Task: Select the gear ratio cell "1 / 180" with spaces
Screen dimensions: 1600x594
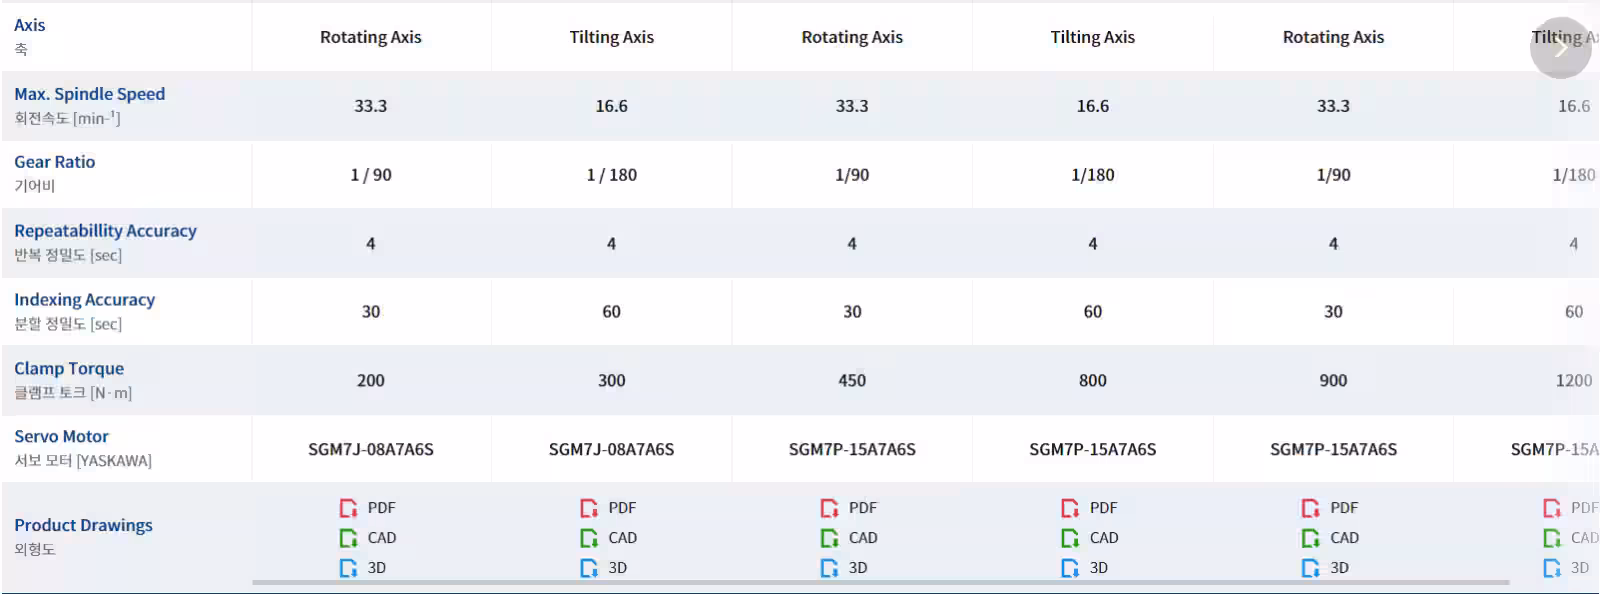Action: coord(612,175)
